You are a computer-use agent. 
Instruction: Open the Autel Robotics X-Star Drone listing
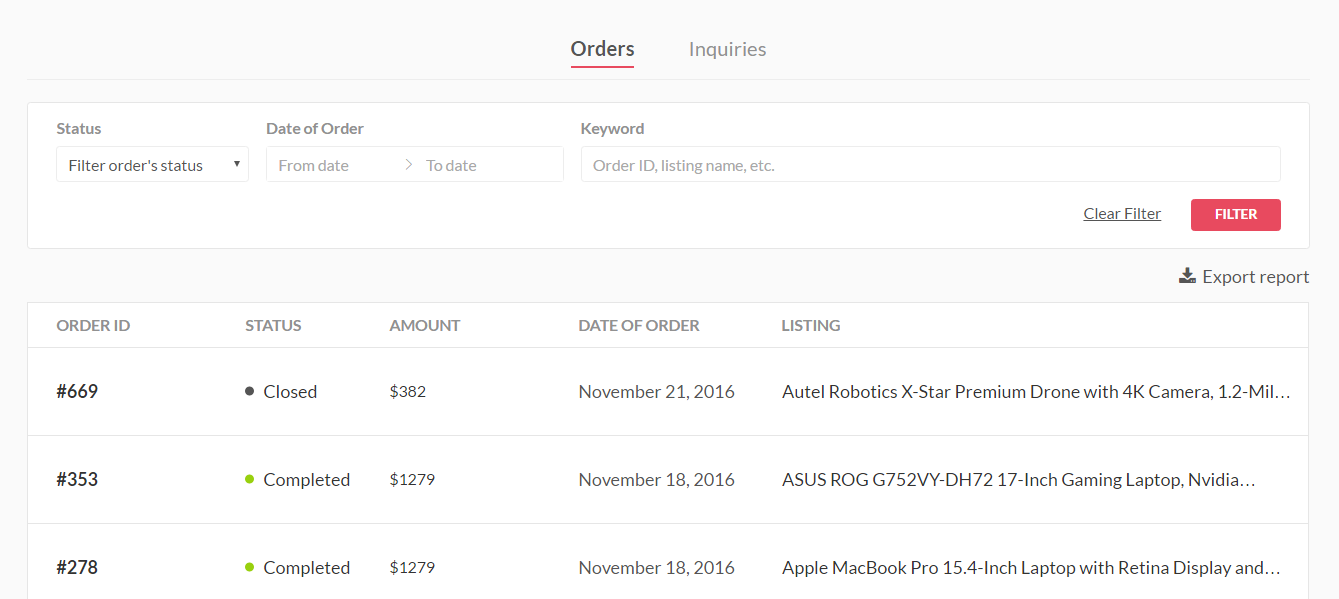pyautogui.click(x=1036, y=392)
